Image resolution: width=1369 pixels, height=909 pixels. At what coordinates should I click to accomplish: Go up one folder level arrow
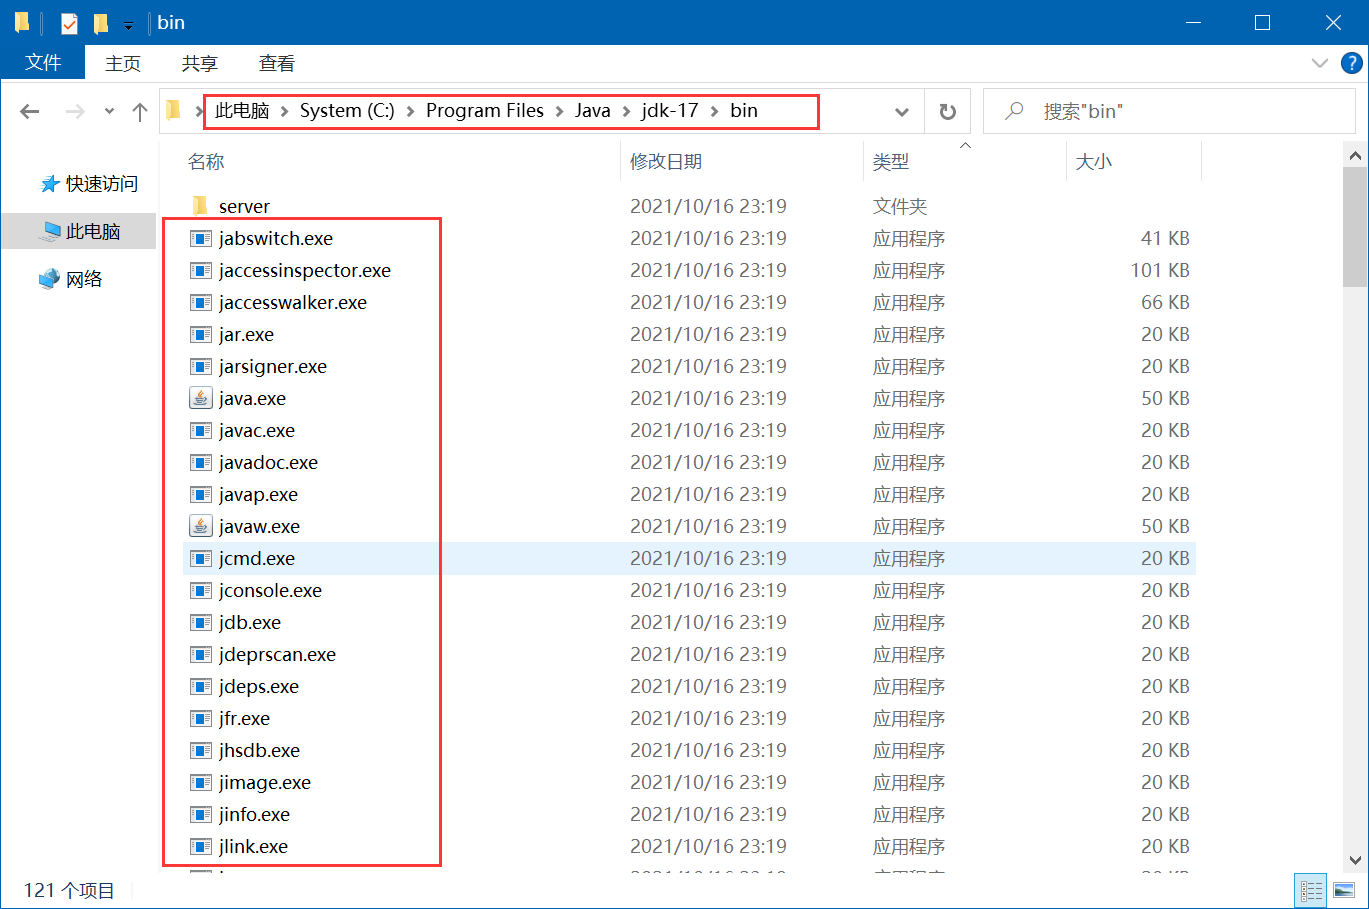(140, 111)
